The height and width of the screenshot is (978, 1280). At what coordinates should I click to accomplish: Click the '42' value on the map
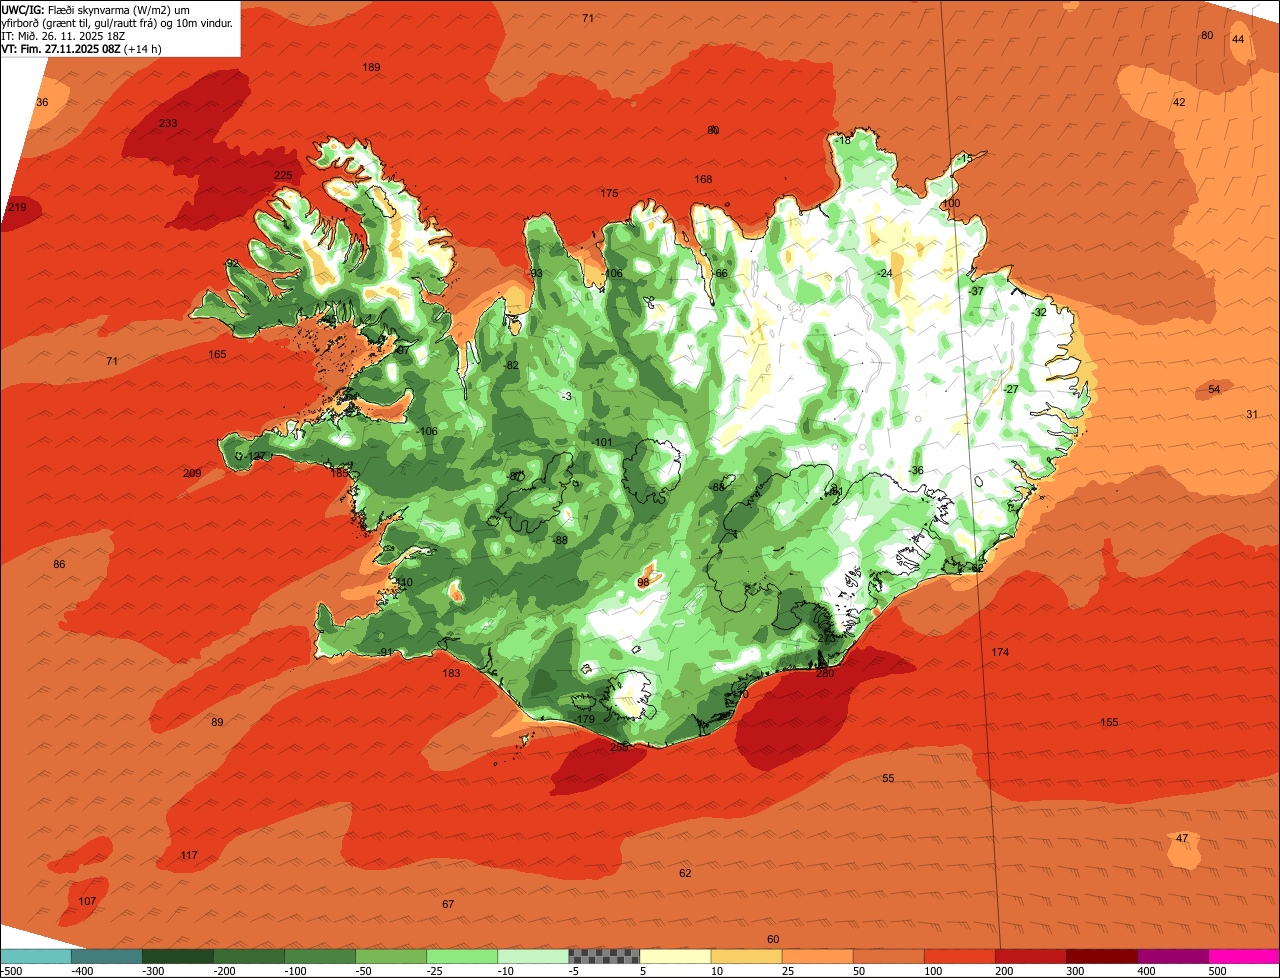tap(1179, 102)
